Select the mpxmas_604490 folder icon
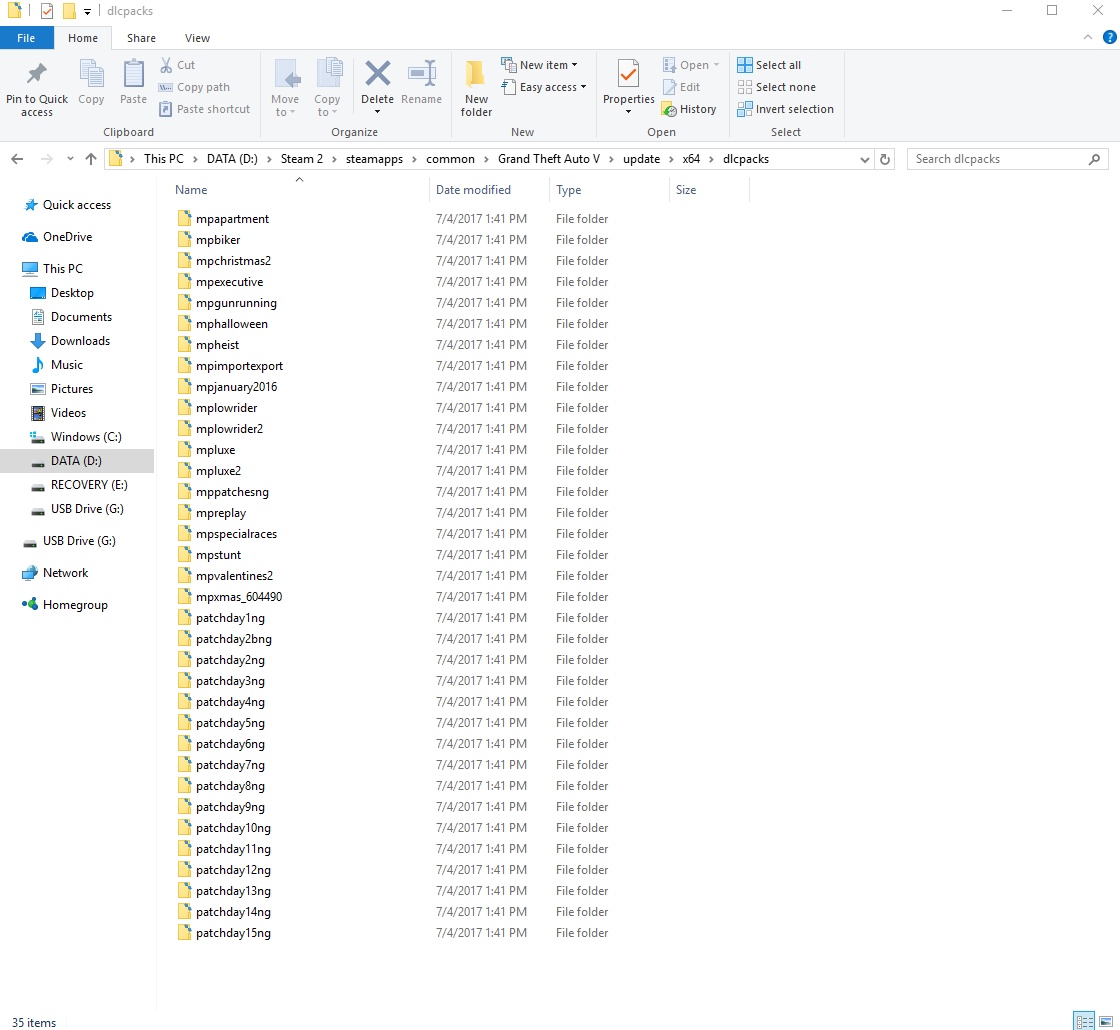The height and width of the screenshot is (1030, 1120). 184,596
